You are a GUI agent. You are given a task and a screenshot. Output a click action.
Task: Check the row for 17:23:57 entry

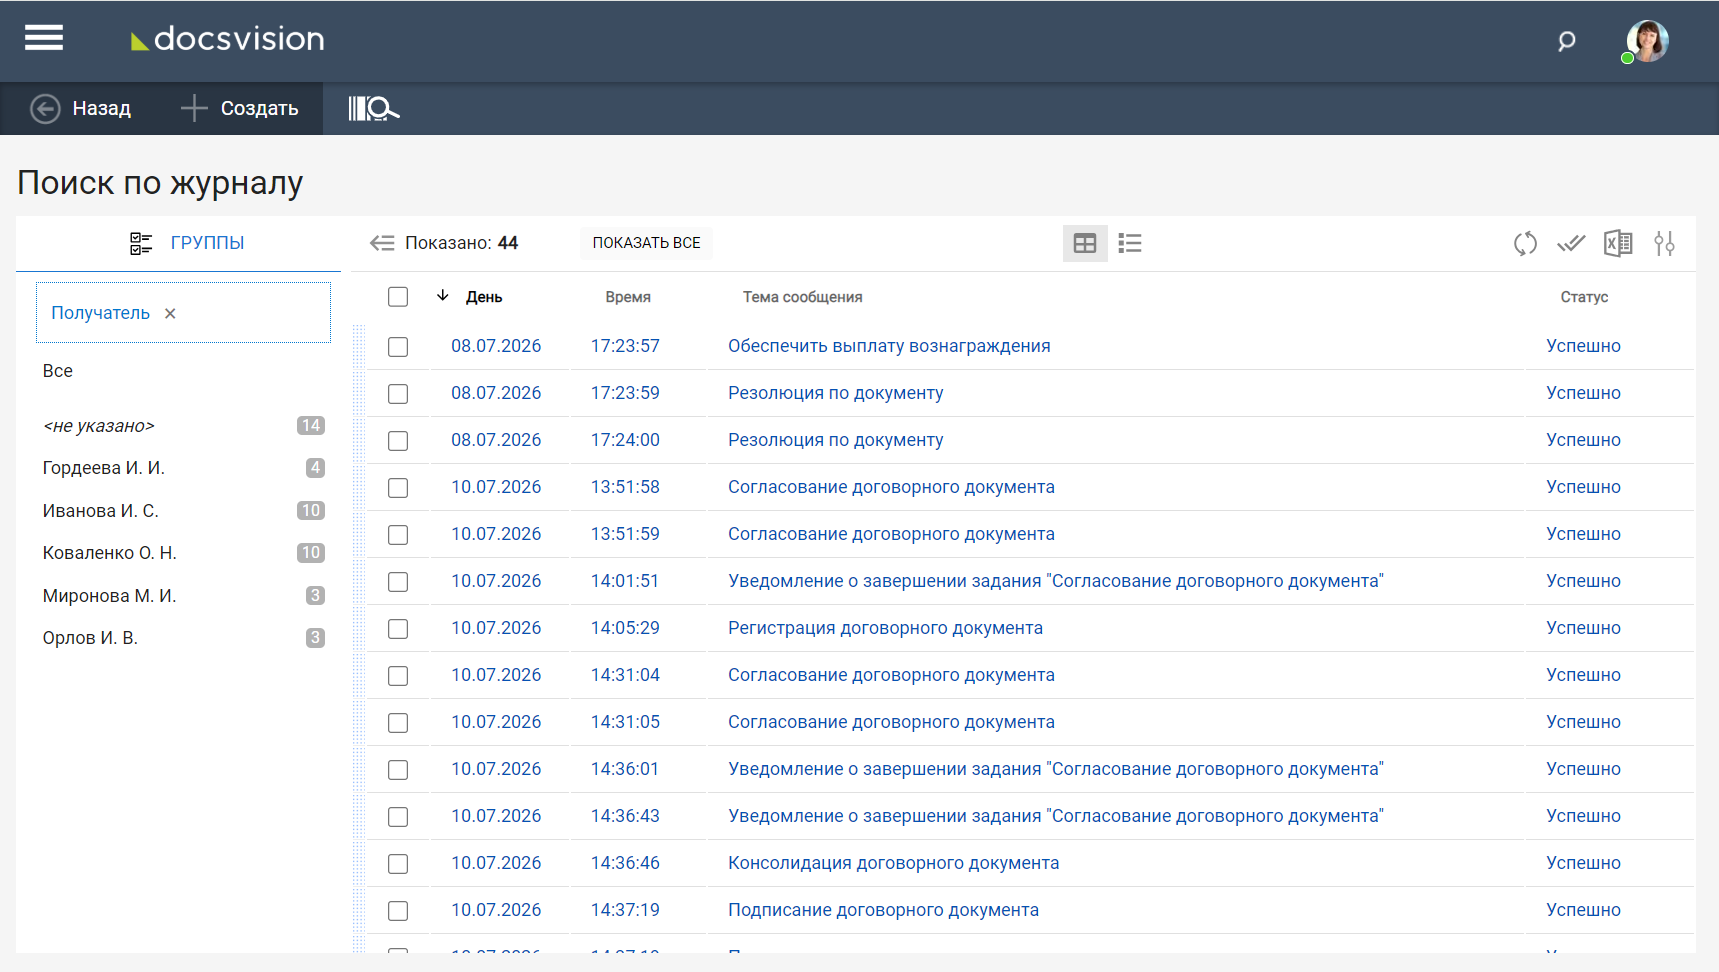coord(398,347)
